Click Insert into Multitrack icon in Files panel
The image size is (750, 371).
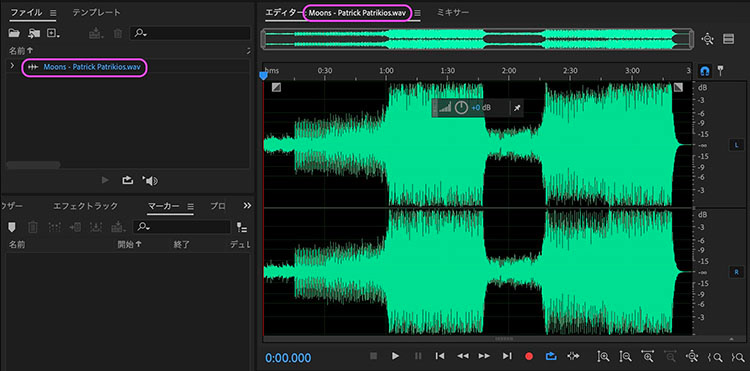(x=96, y=33)
